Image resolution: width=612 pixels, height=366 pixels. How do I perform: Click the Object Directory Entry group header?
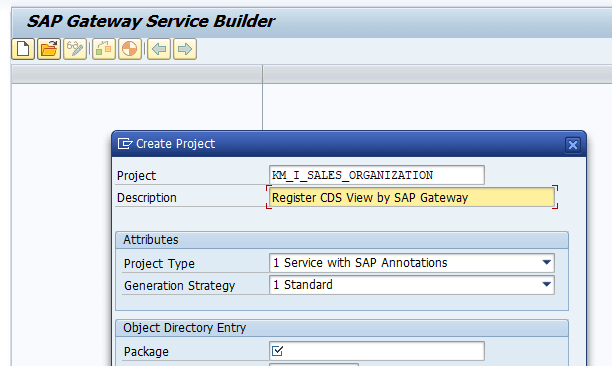point(342,328)
